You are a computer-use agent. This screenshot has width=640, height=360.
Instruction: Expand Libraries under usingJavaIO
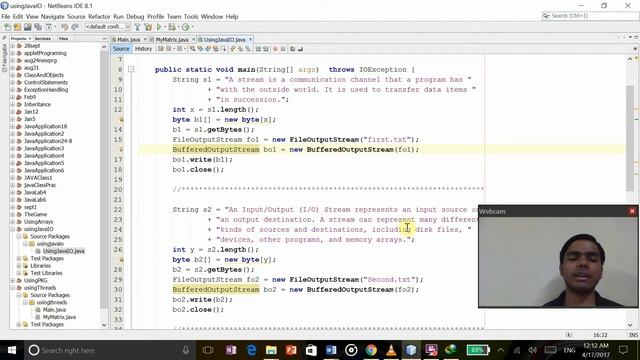coord(19,266)
